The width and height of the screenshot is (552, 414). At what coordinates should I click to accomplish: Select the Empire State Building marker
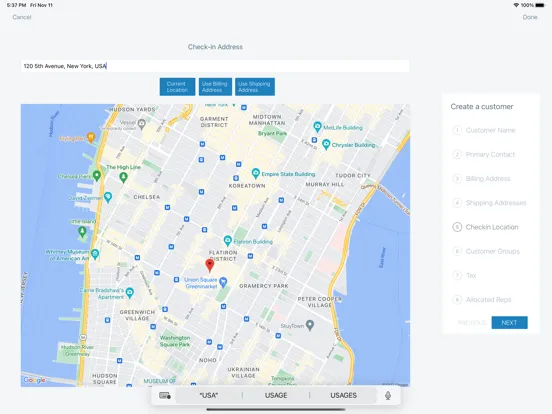256,173
